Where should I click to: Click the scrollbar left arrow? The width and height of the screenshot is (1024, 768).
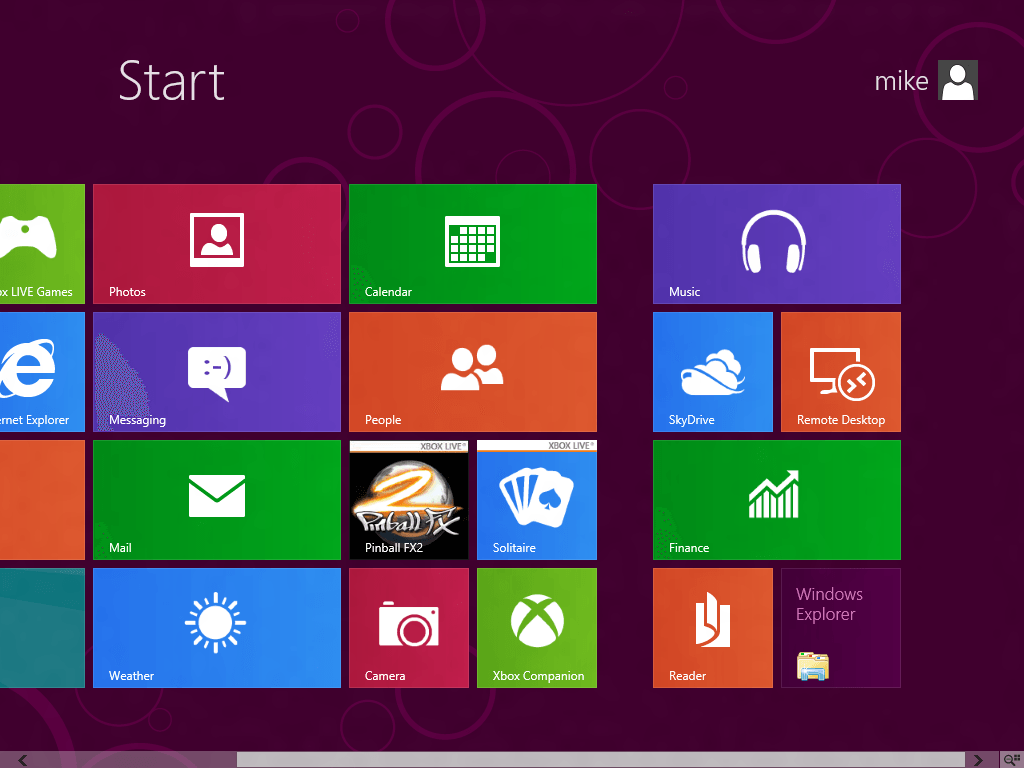[x=22, y=760]
